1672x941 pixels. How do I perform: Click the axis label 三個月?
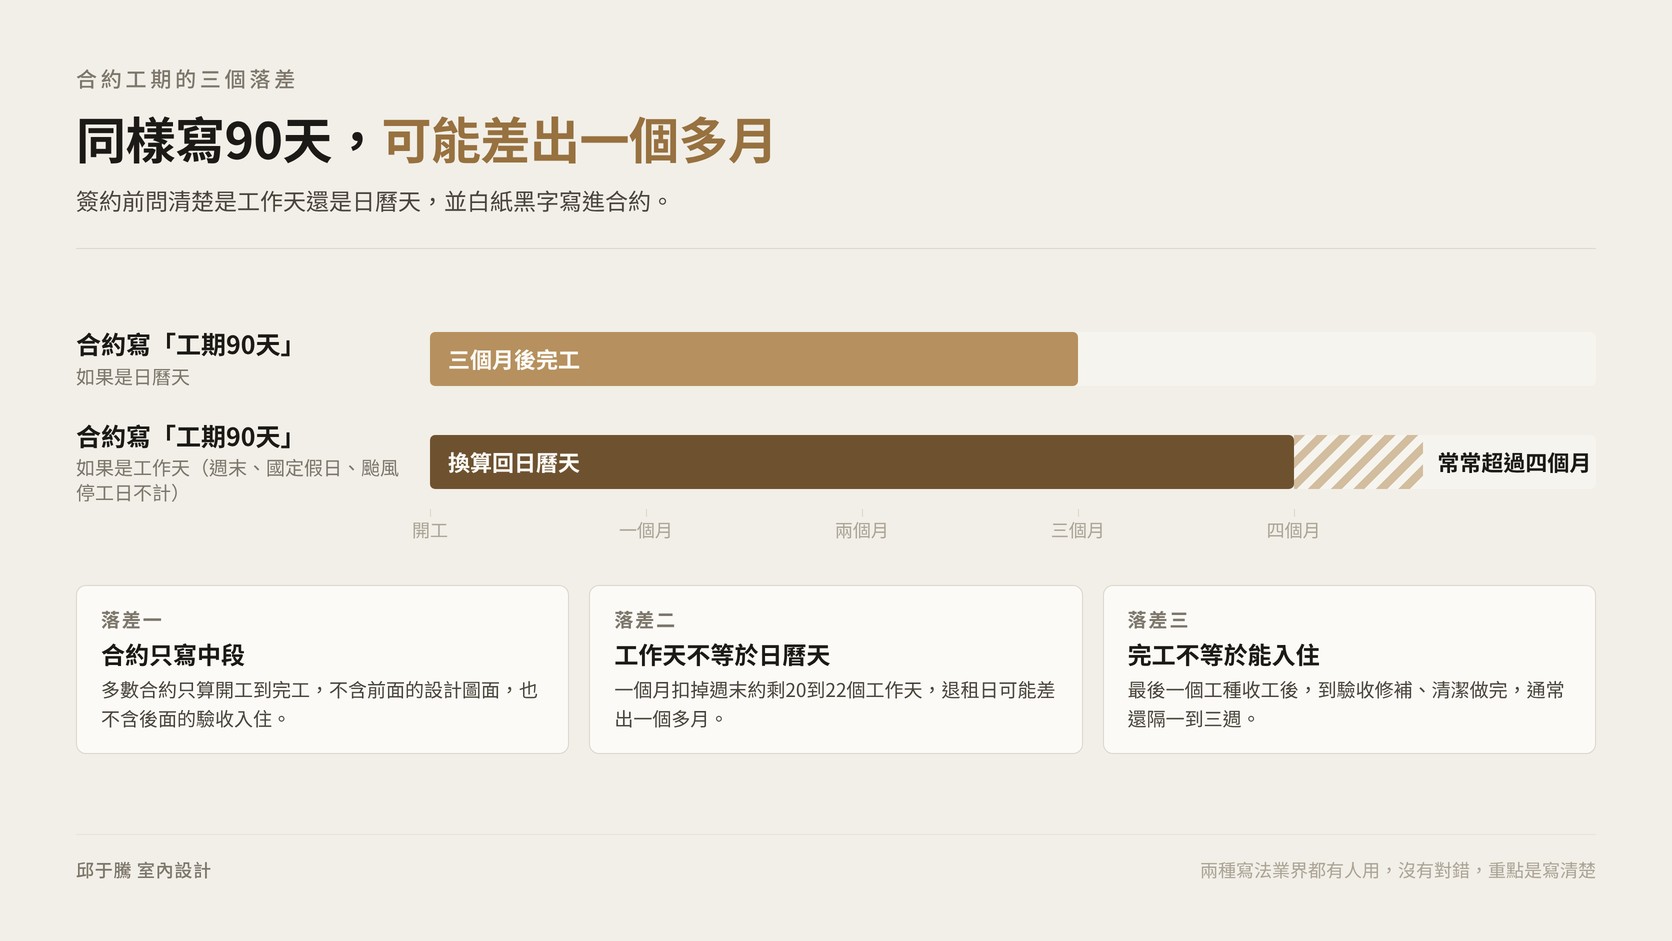click(1078, 530)
